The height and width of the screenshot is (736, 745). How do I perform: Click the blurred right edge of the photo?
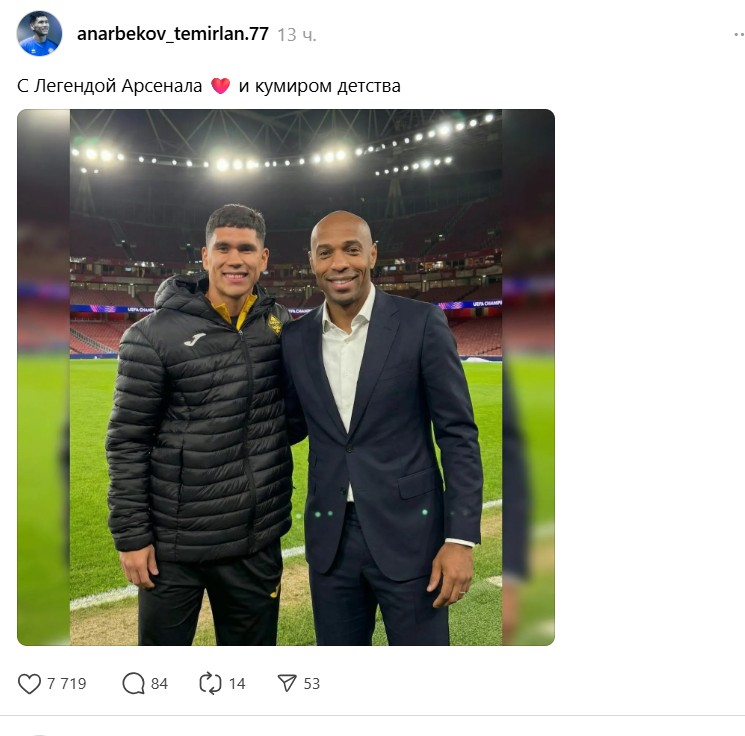coord(529,380)
